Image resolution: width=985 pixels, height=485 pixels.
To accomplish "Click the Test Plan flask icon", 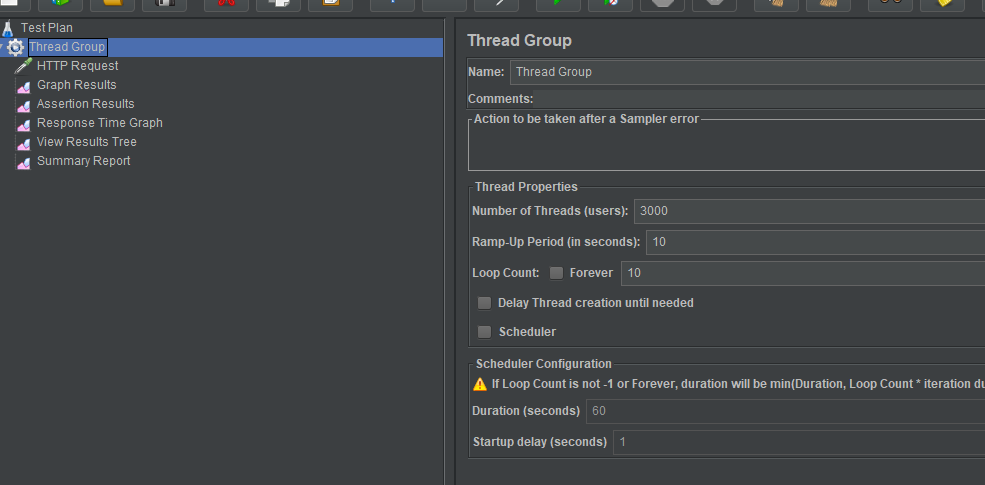I will click(8, 28).
